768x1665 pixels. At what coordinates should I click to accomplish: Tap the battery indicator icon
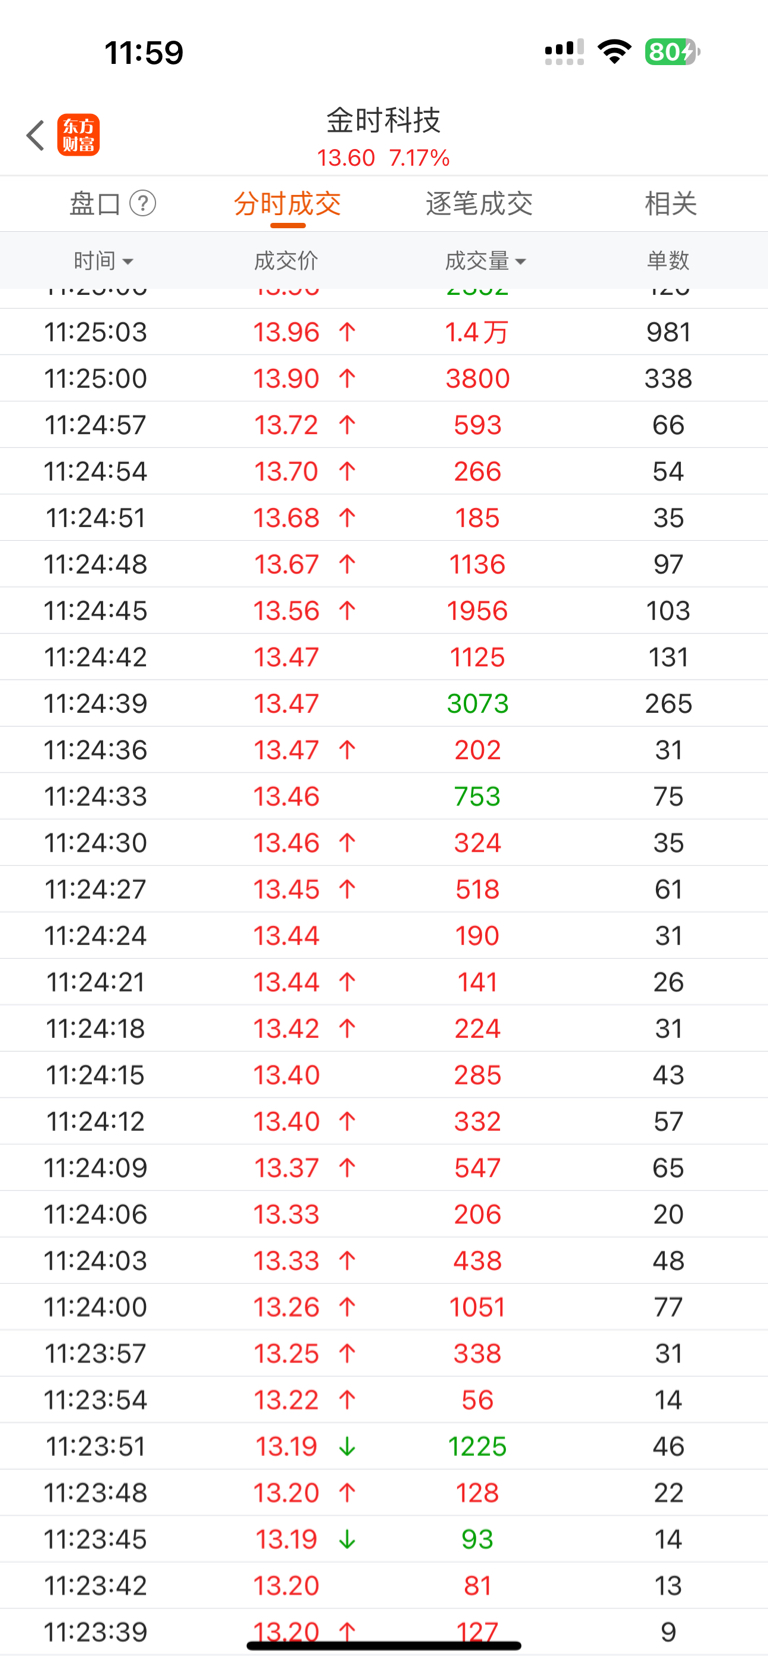(x=672, y=51)
